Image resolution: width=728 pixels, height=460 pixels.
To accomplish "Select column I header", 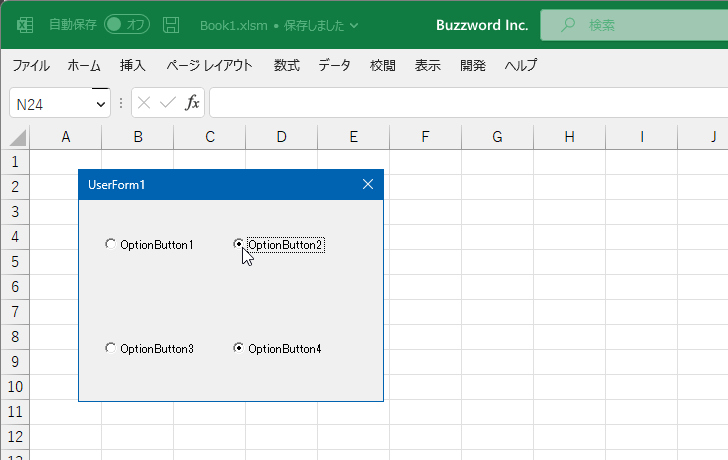I will (x=642, y=137).
